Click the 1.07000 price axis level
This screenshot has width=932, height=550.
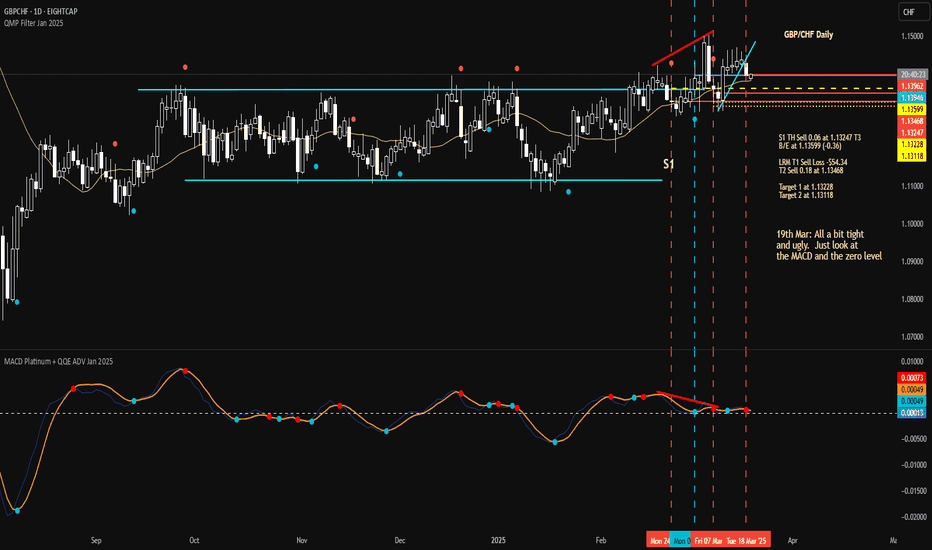coord(912,337)
